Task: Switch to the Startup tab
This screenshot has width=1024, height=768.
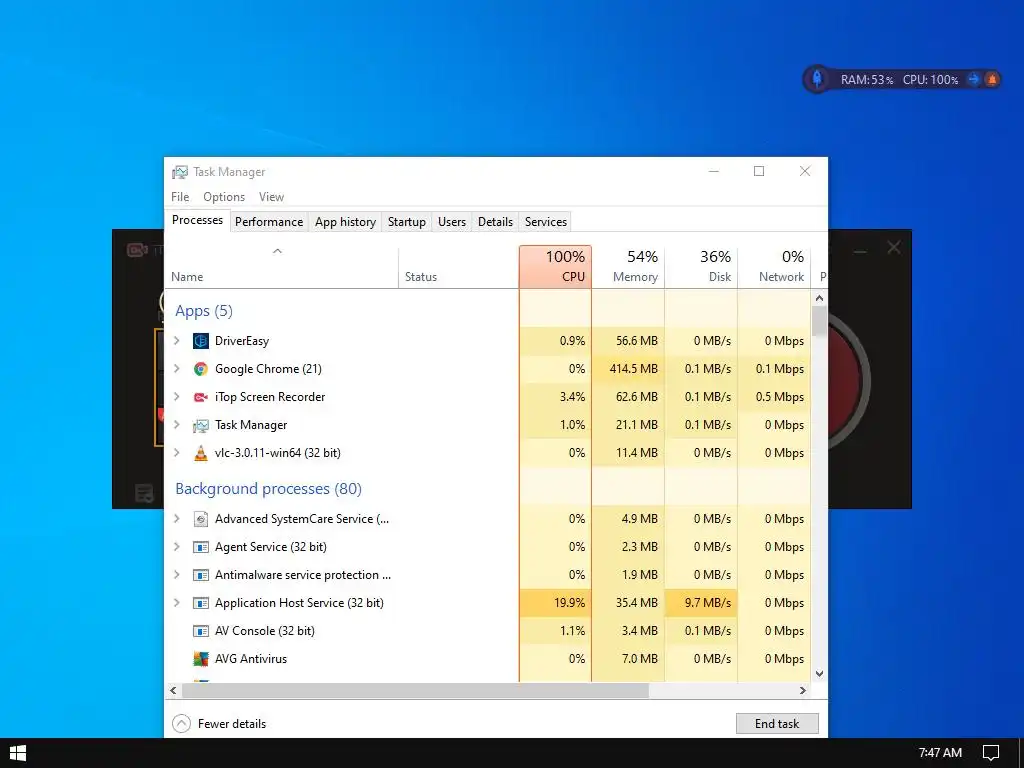Action: [x=407, y=222]
